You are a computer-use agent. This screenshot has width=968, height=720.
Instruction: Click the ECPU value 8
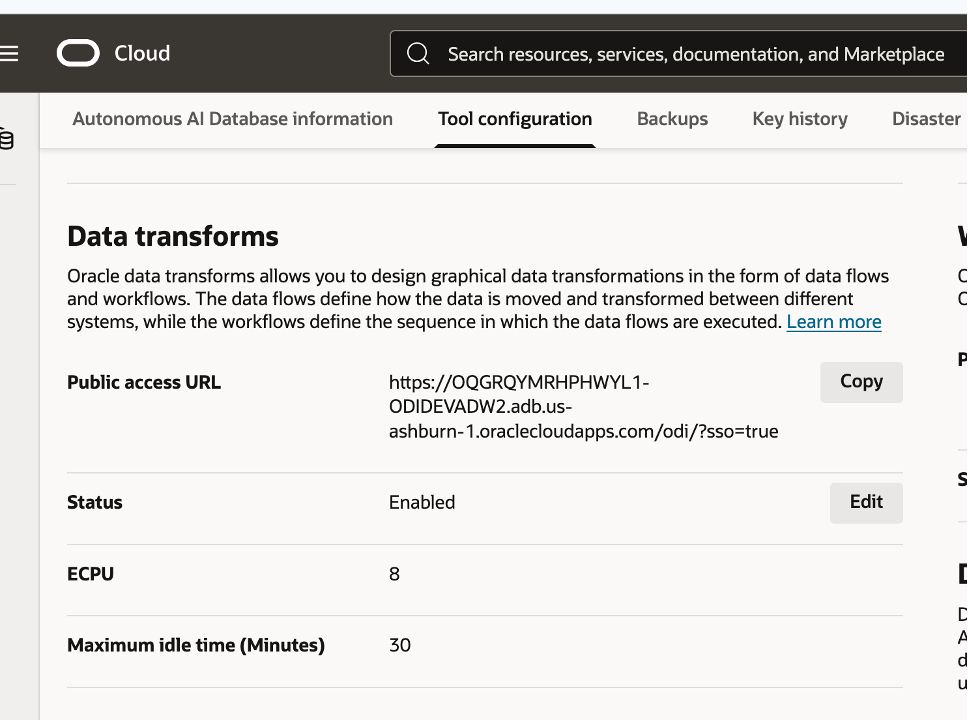pyautogui.click(x=394, y=574)
